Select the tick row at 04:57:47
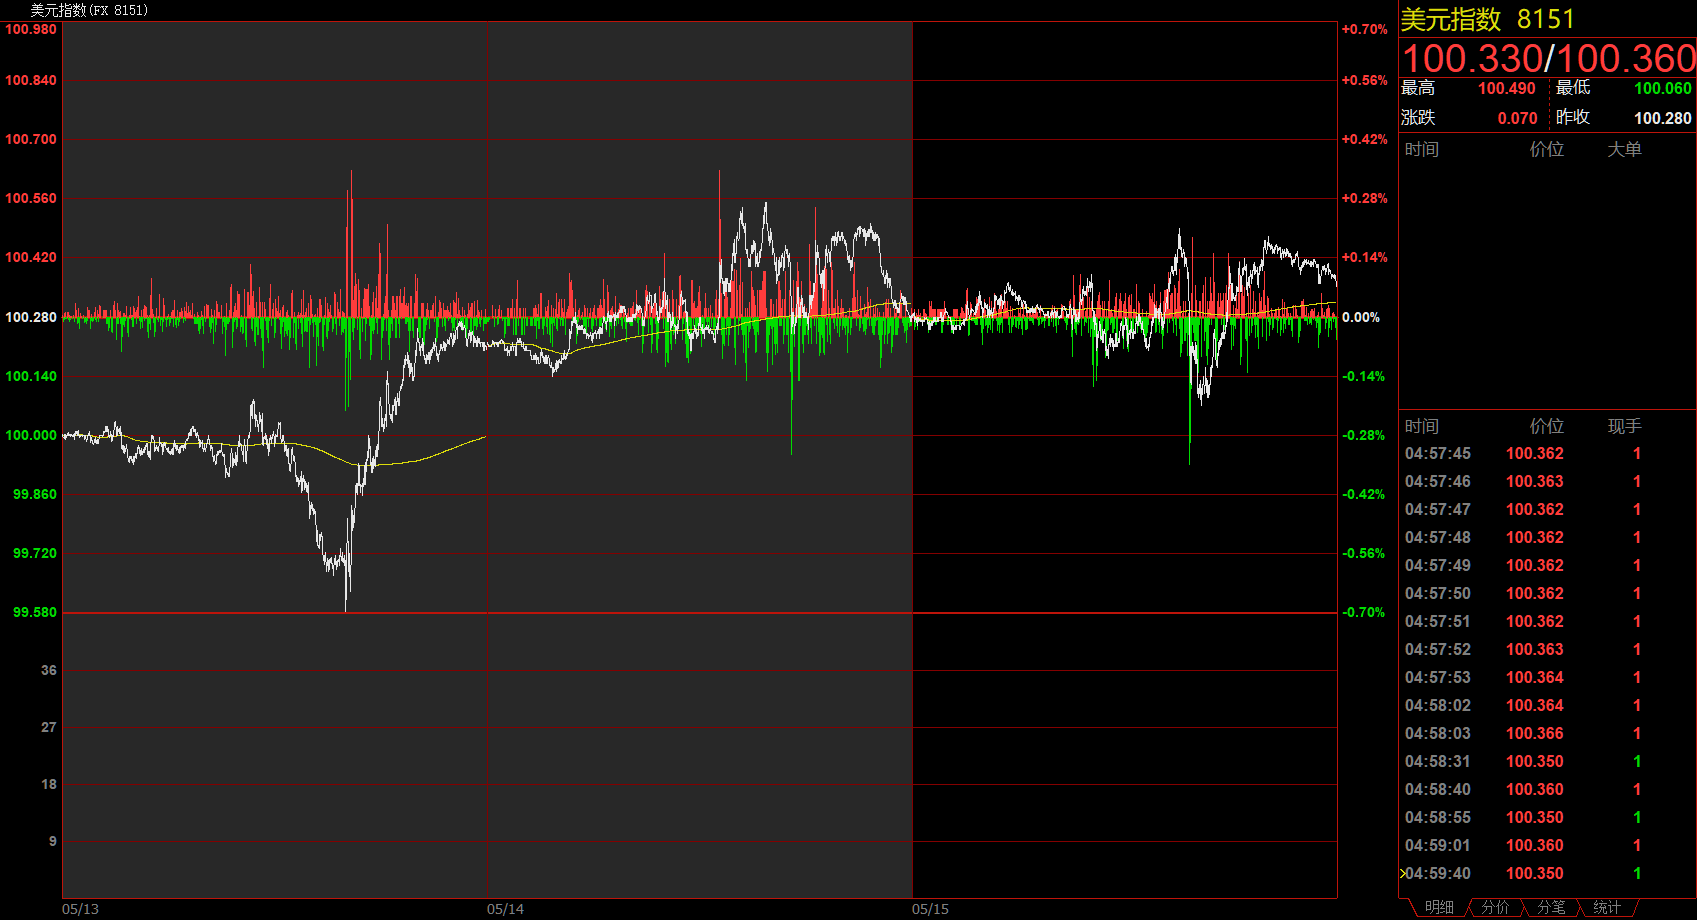 1547,509
